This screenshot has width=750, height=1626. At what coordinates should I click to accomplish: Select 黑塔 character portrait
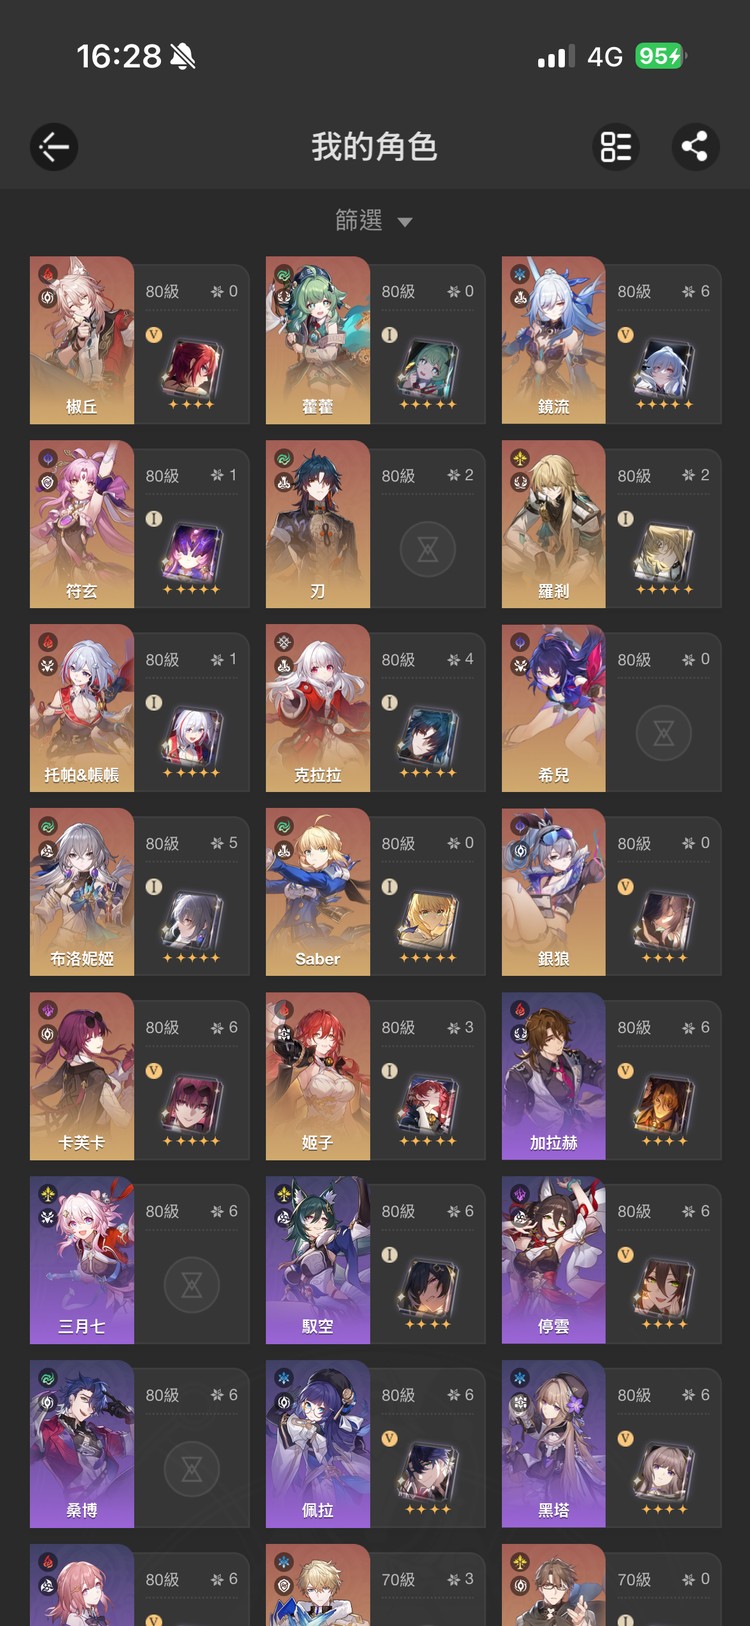click(554, 1444)
